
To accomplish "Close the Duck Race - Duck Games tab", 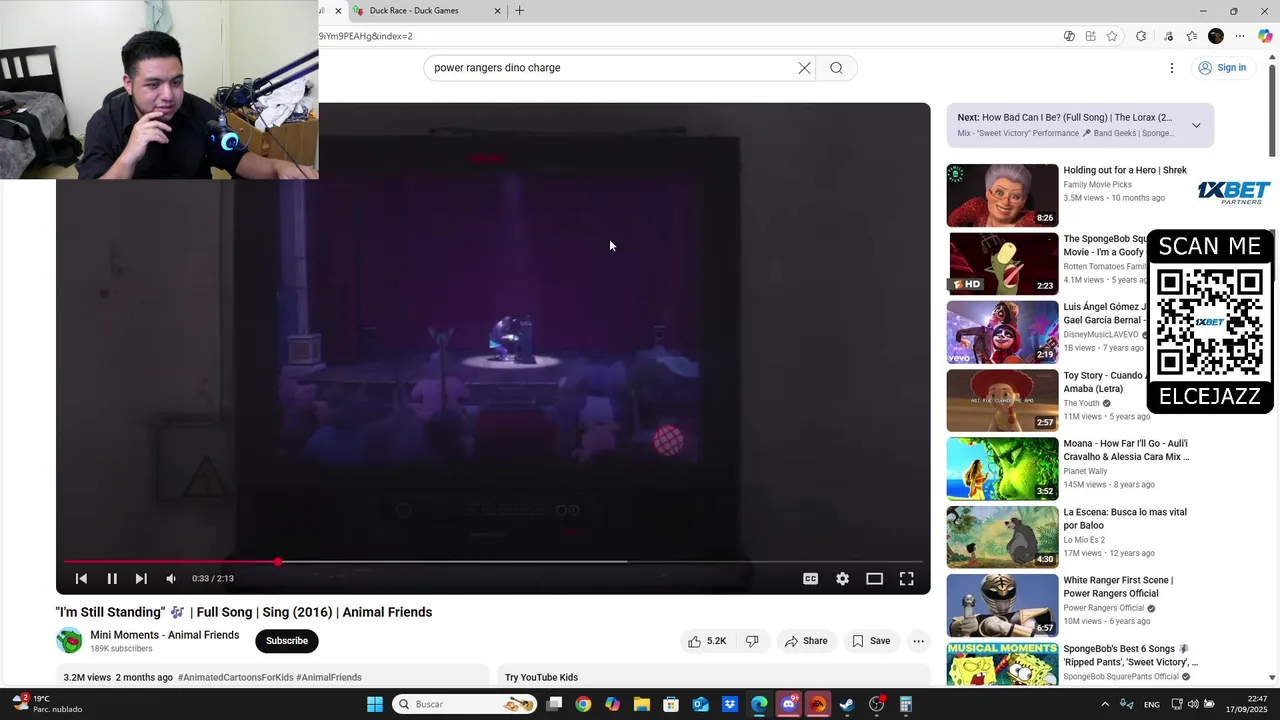I will point(497,11).
